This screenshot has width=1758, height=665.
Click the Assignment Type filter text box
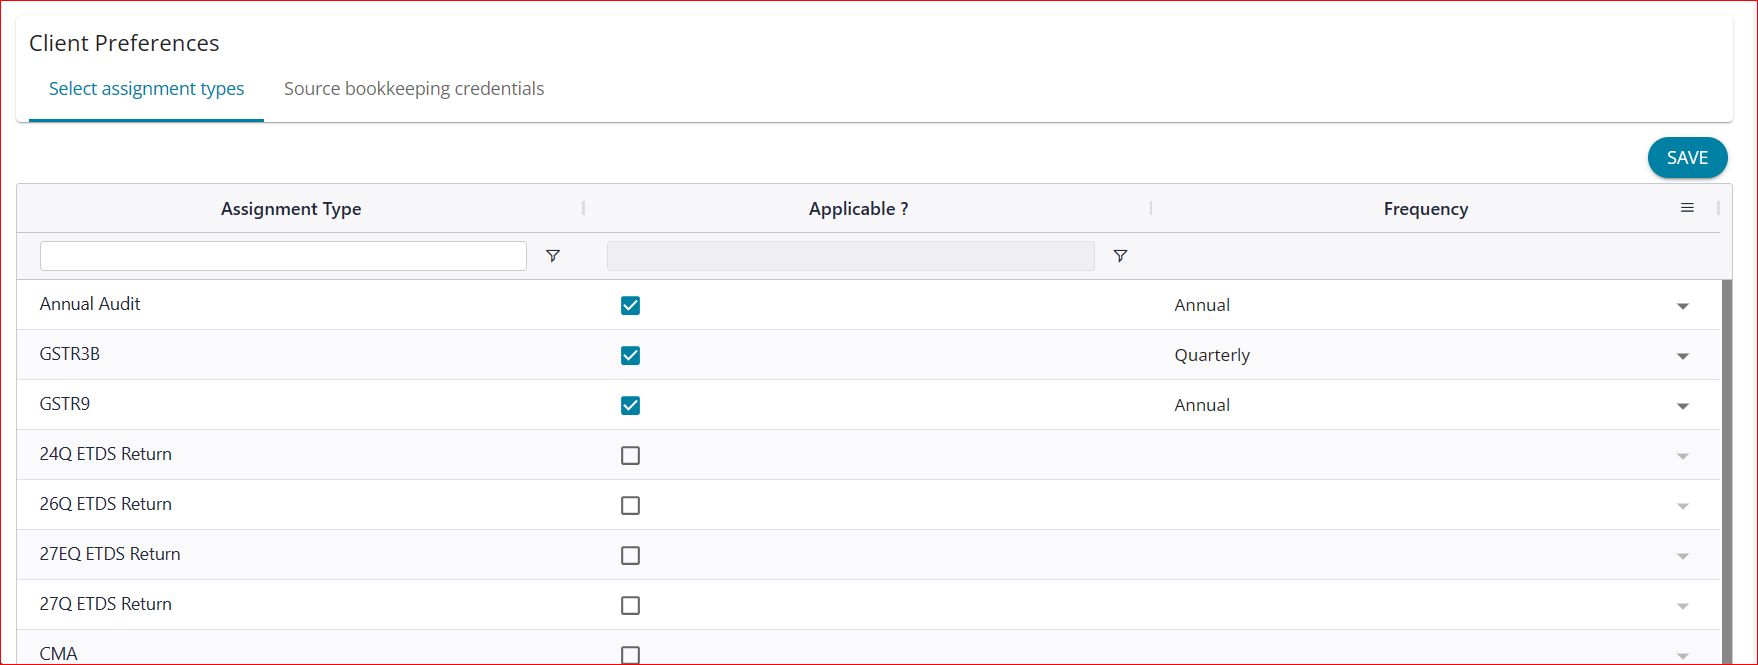tap(283, 256)
